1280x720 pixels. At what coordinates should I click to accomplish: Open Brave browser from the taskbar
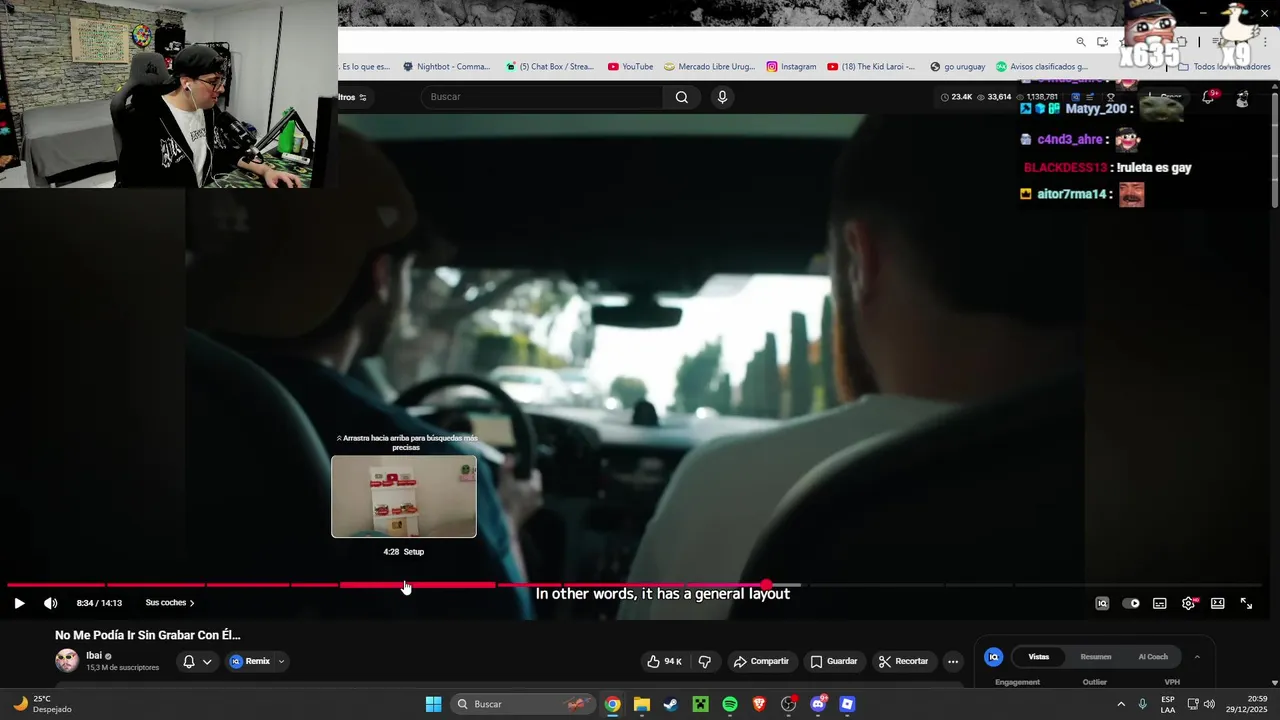(759, 704)
